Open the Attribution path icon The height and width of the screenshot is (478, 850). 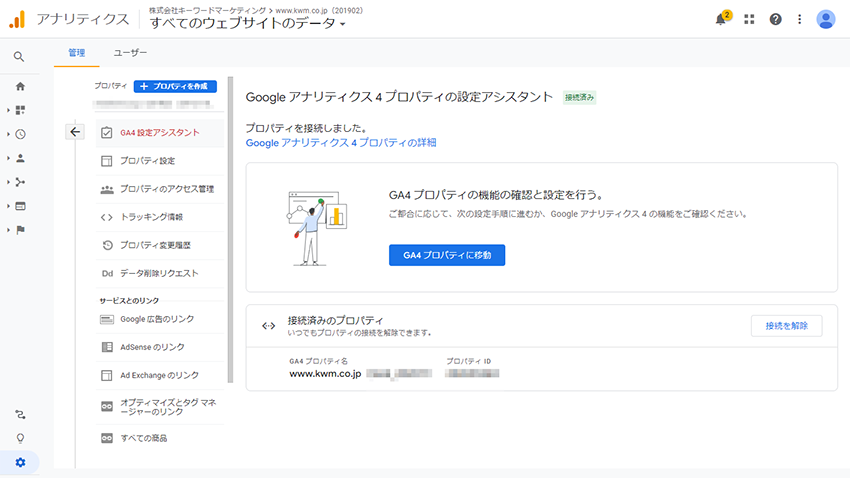click(21, 415)
